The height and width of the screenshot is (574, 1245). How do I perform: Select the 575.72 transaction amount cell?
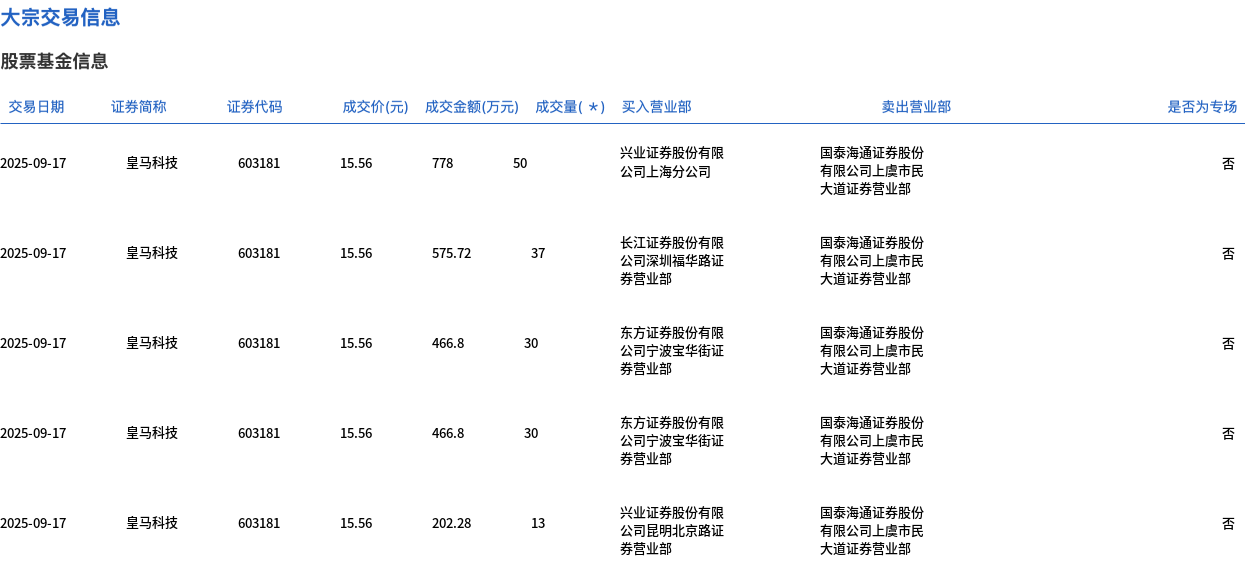click(x=451, y=253)
